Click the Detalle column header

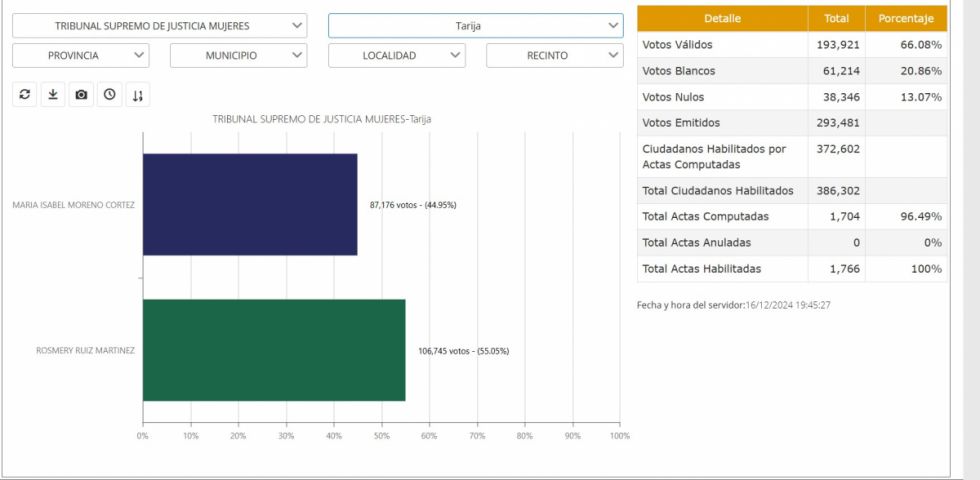pos(722,19)
